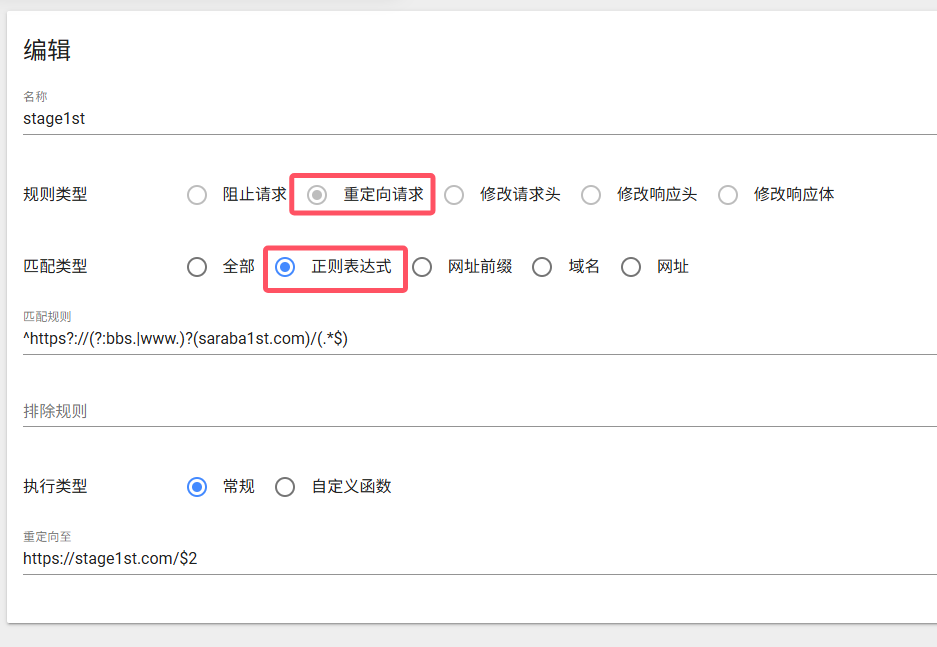The height and width of the screenshot is (647, 937).
Task: Click the 匹配规则 regex input field
Action: pos(480,339)
